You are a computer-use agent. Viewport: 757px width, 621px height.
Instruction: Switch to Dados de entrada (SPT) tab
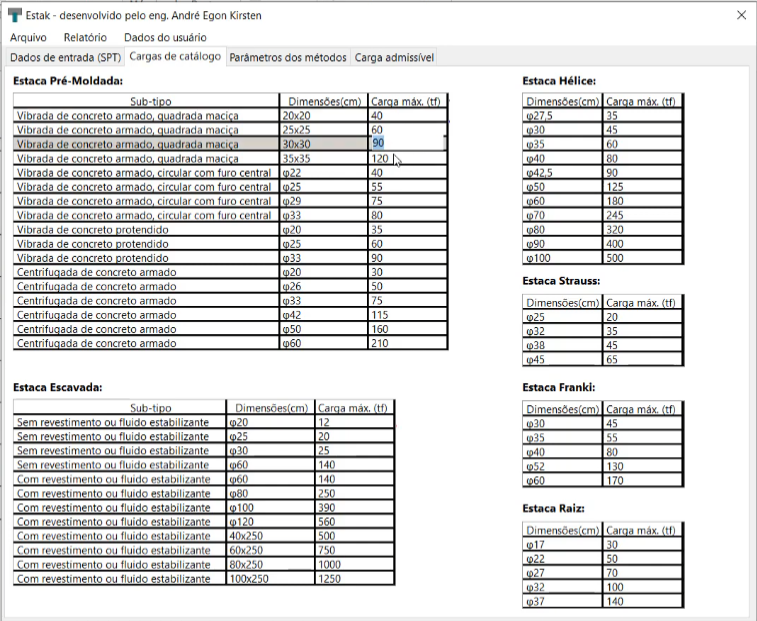pyautogui.click(x=66, y=57)
